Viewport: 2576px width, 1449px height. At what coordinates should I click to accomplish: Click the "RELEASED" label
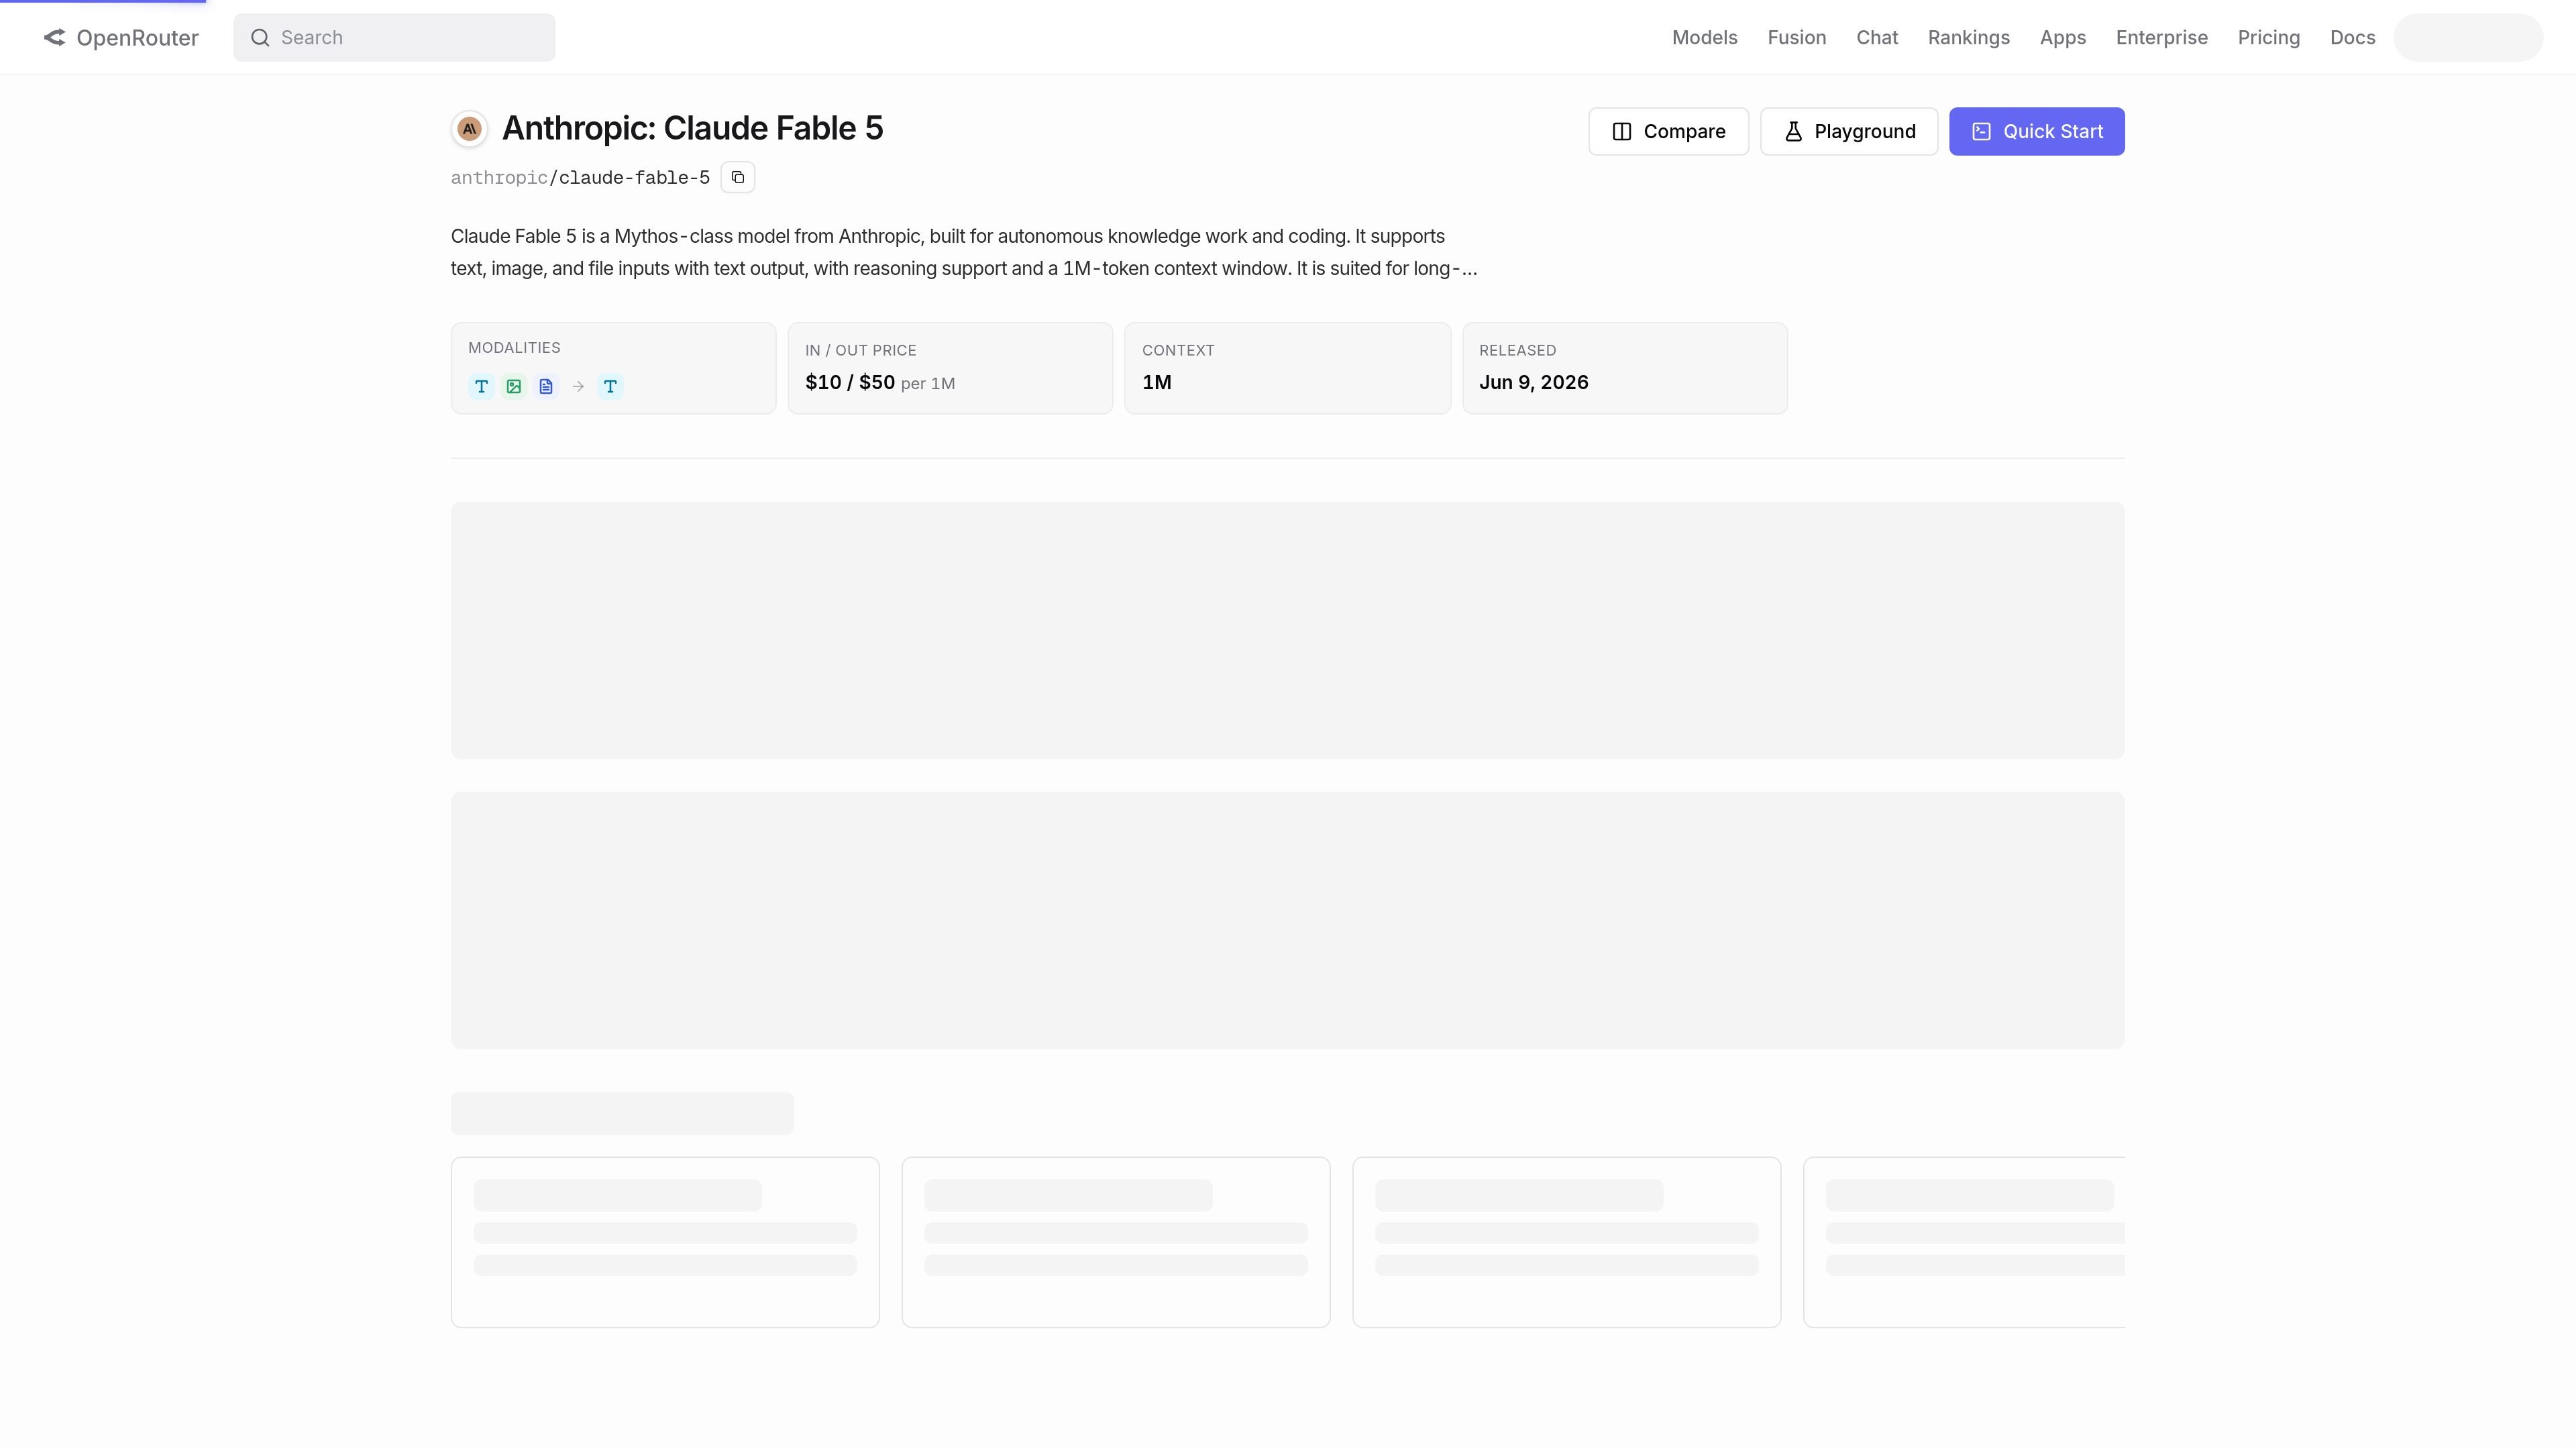(1517, 351)
